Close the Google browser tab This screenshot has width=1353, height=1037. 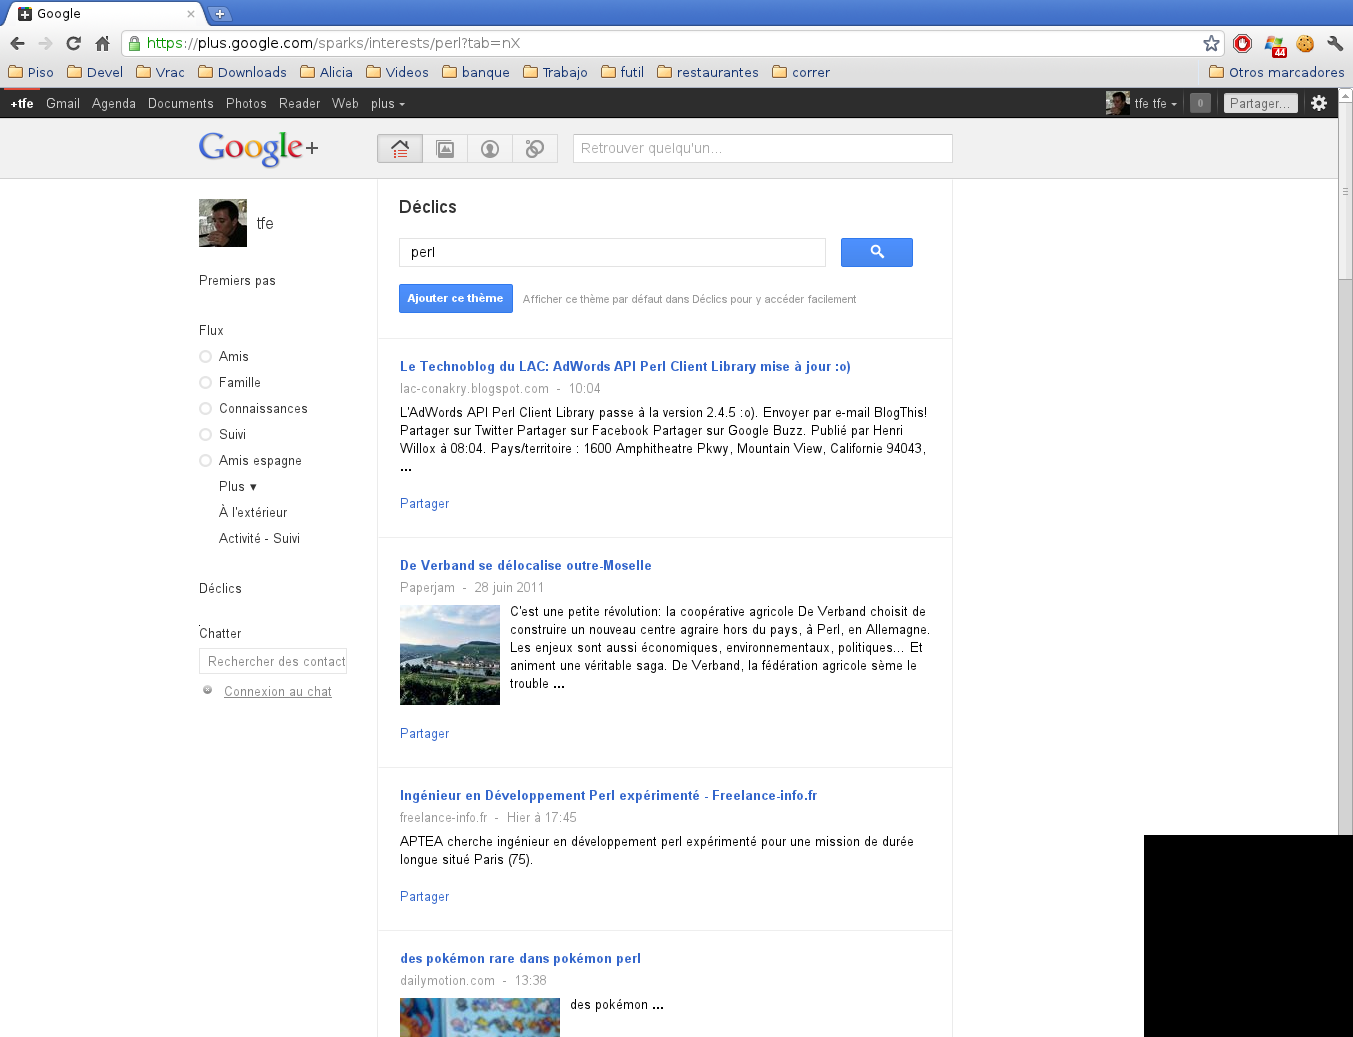coord(191,14)
